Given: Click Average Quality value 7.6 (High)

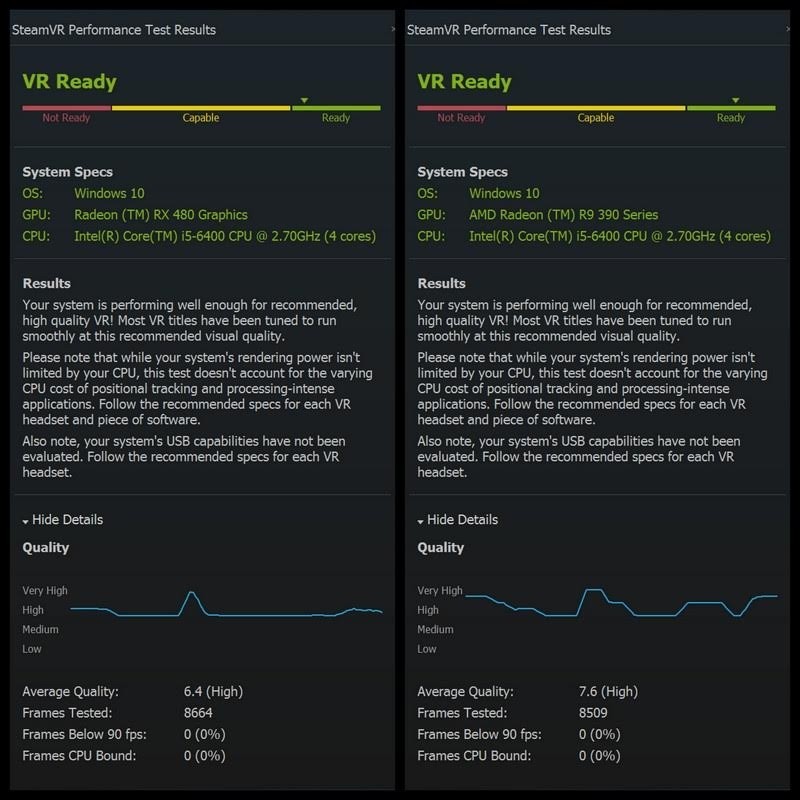Looking at the screenshot, I should [608, 691].
